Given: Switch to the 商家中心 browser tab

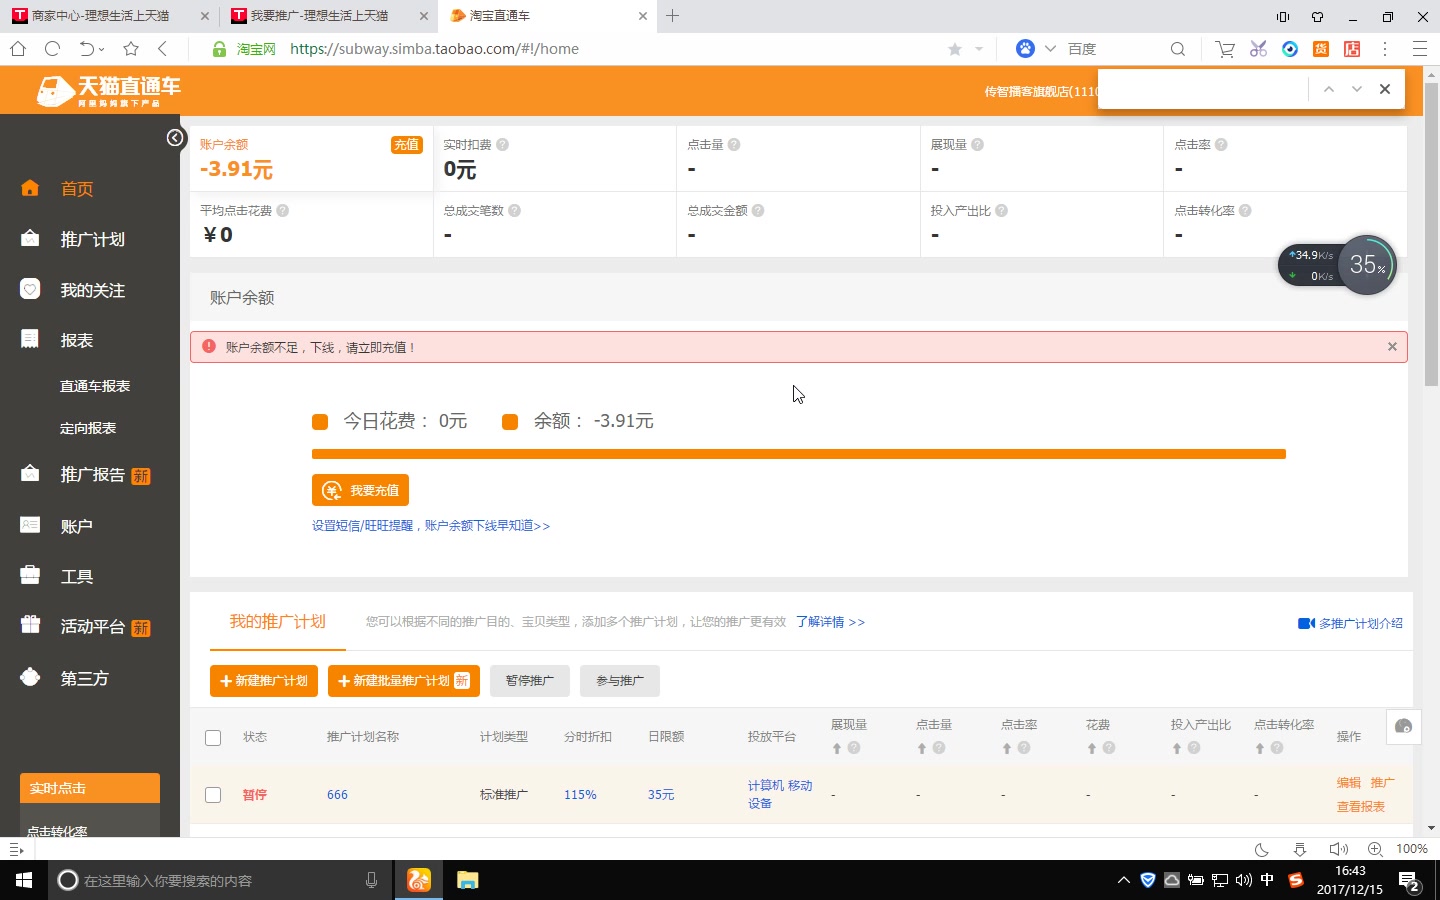Looking at the screenshot, I should coord(100,16).
